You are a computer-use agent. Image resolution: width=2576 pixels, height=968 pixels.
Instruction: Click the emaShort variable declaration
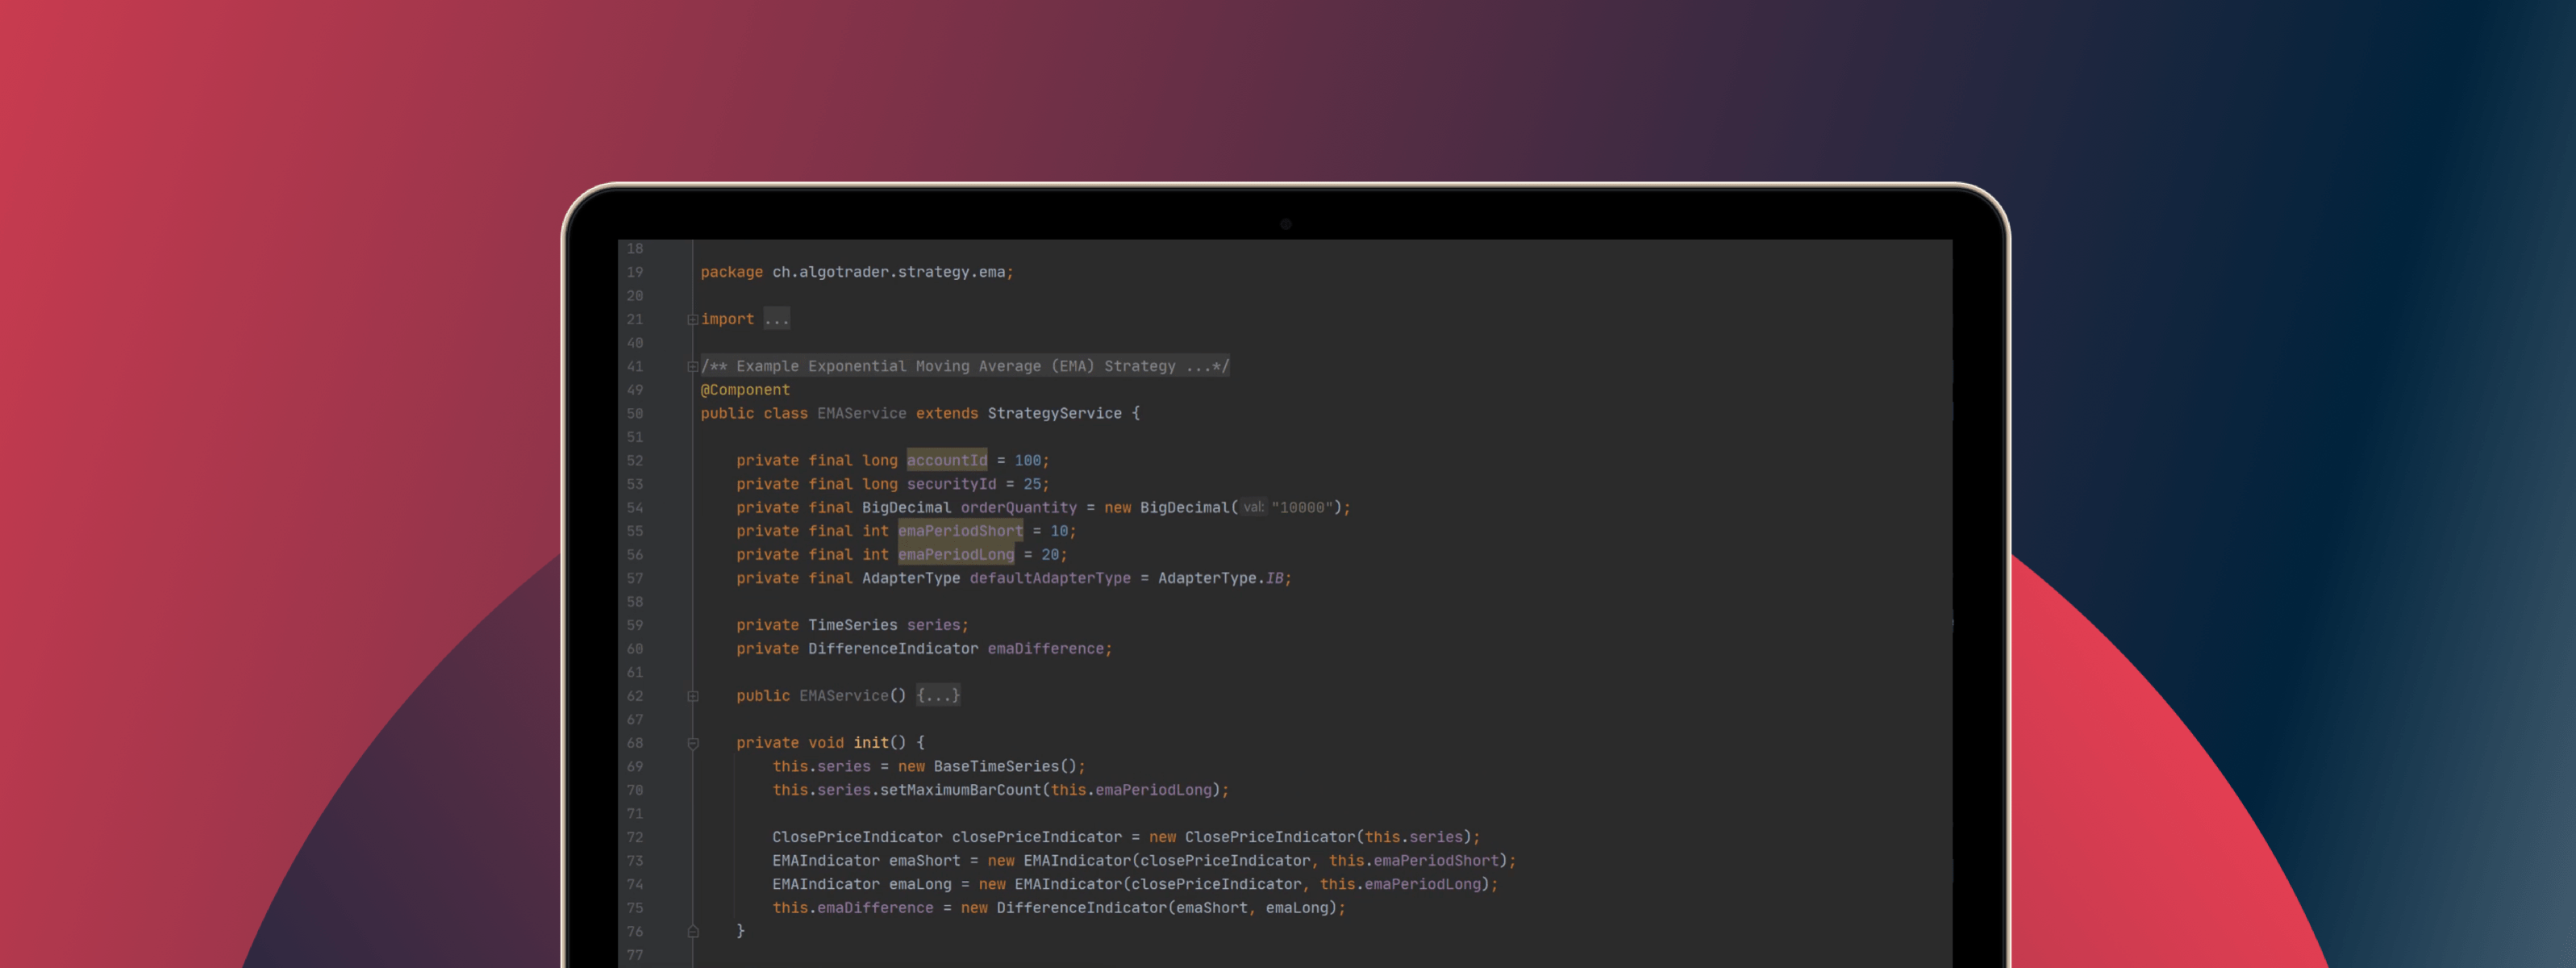pyautogui.click(x=924, y=861)
